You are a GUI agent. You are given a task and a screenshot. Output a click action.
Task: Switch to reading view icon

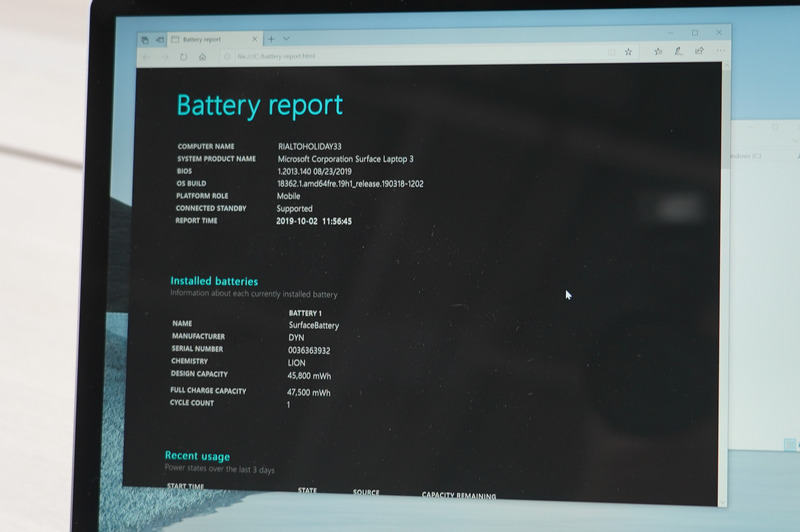(x=611, y=52)
